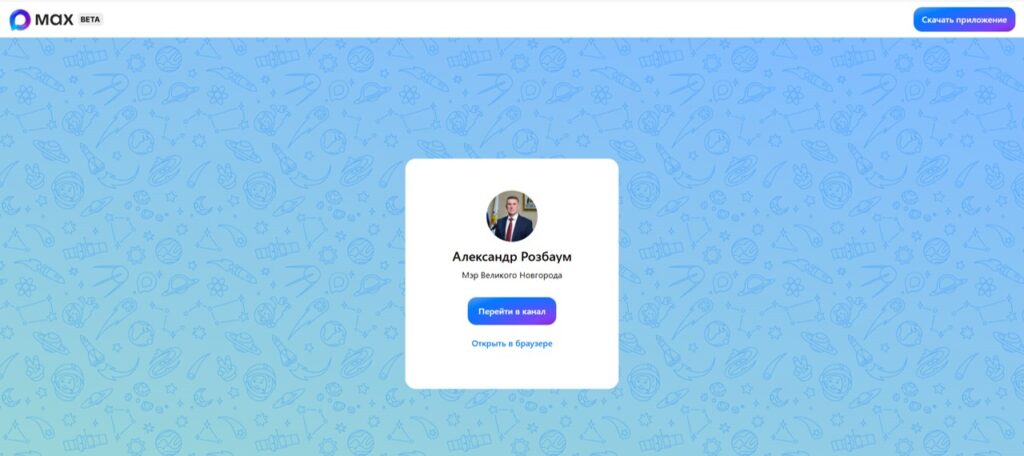Click the BETA badge beside the logo
The width and height of the screenshot is (1024, 456).
click(90, 20)
